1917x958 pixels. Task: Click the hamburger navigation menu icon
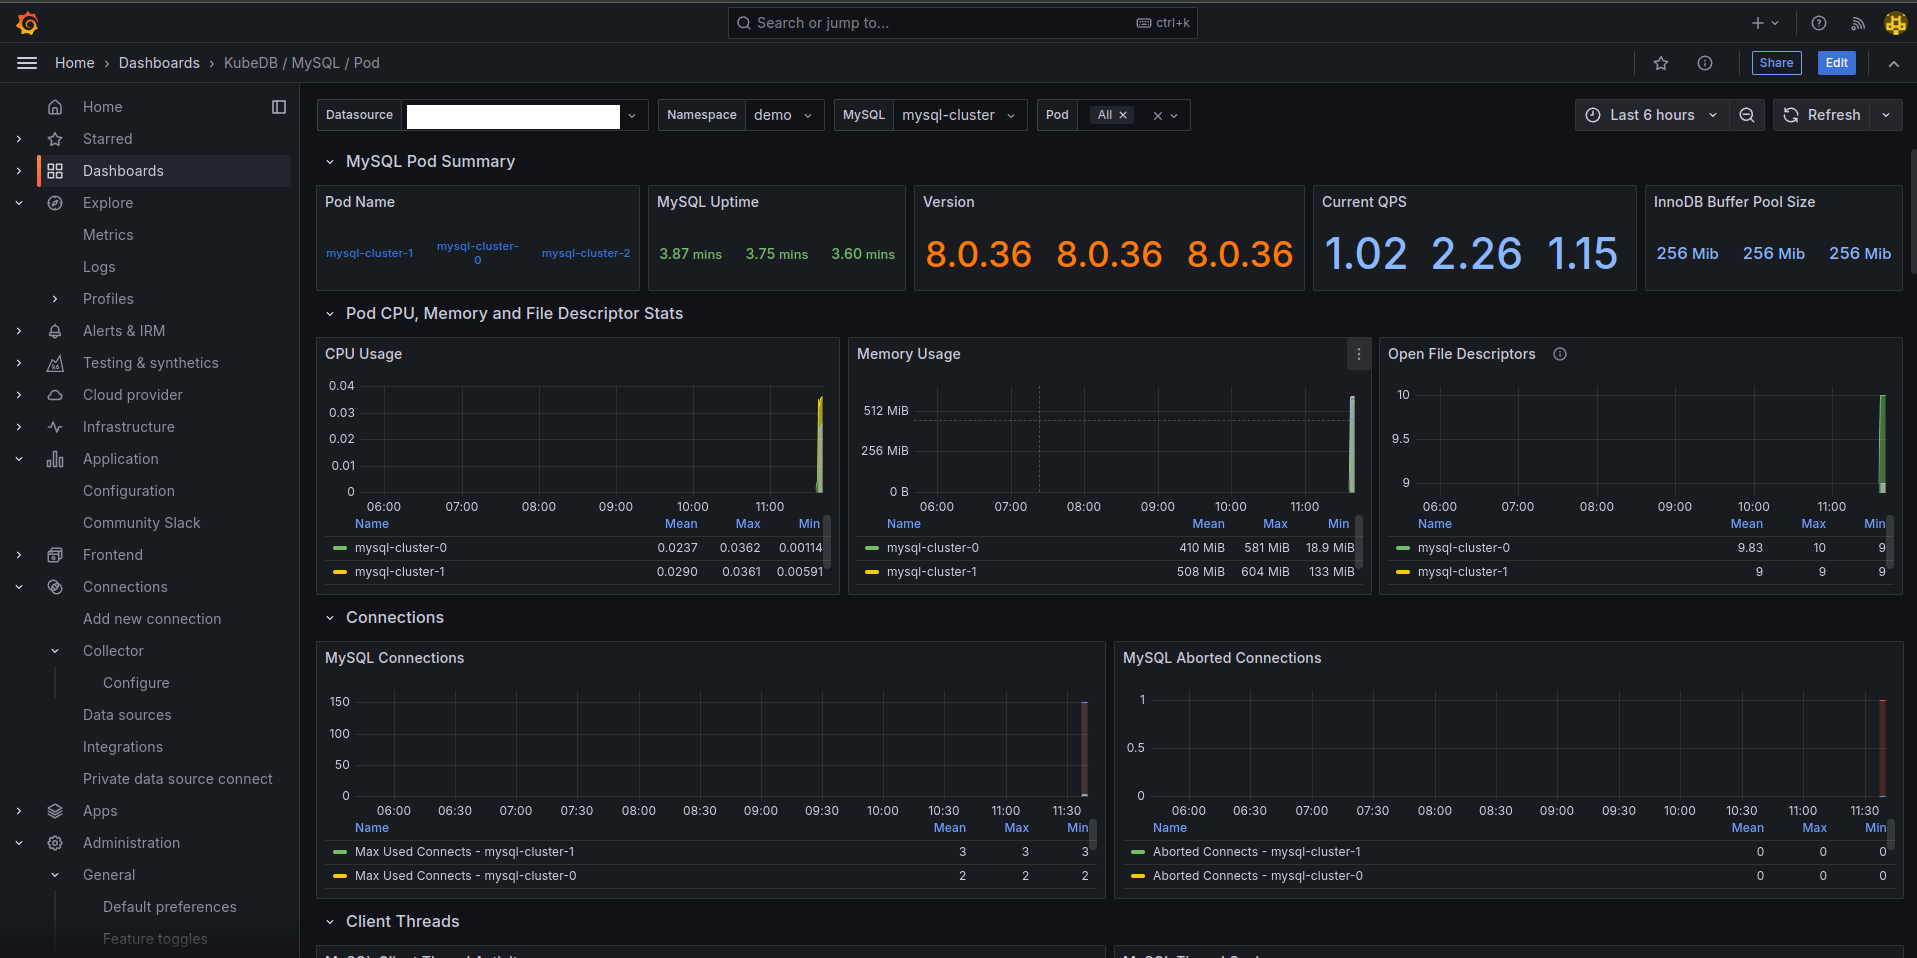[26, 62]
